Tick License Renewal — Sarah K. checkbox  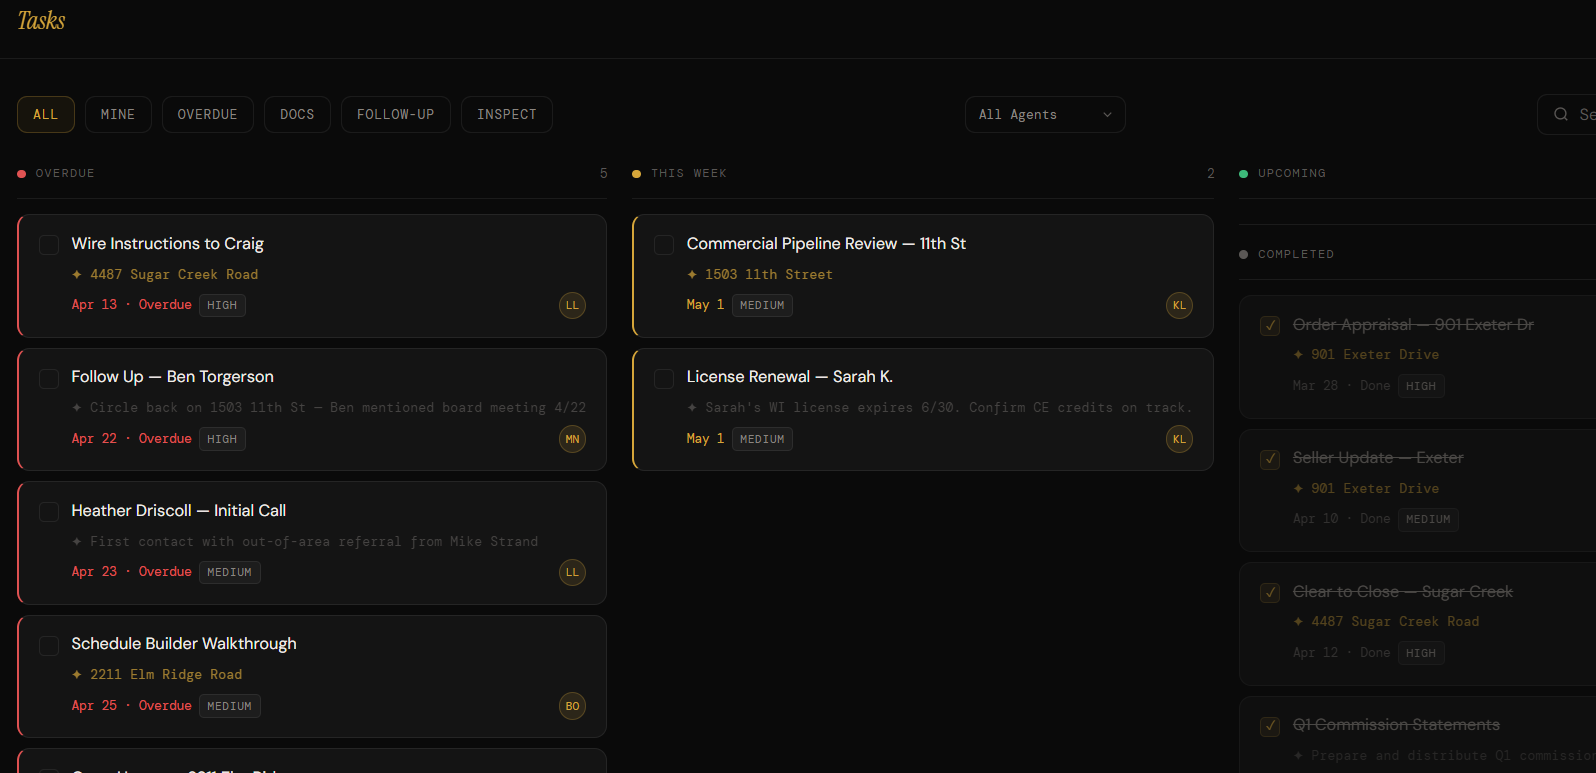663,378
